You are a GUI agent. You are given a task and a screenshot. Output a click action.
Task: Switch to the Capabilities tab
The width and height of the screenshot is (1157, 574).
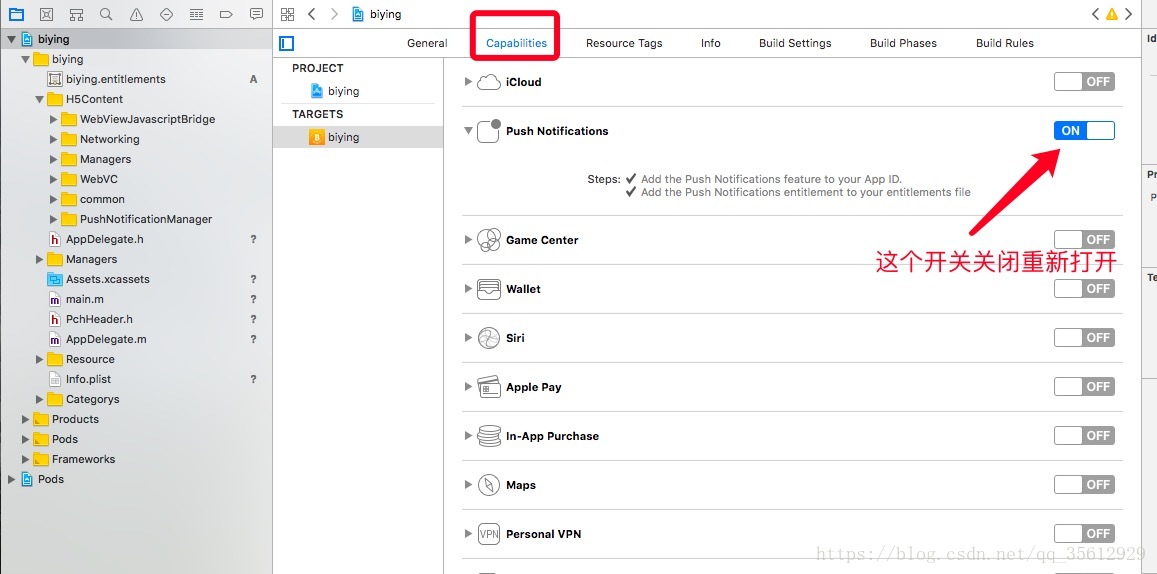coord(517,43)
